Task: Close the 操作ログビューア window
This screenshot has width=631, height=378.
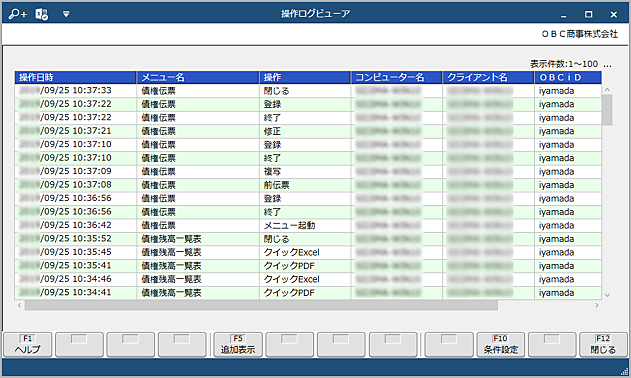Action: (x=613, y=14)
